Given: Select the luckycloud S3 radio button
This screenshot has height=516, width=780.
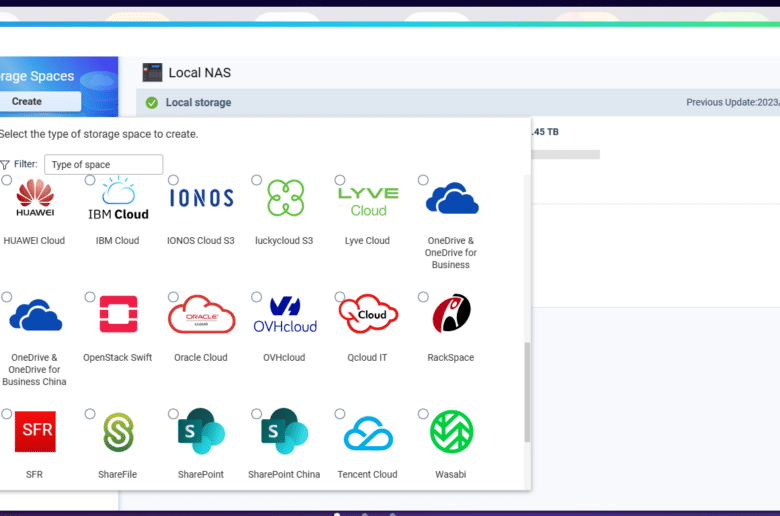Looking at the screenshot, I should (256, 180).
